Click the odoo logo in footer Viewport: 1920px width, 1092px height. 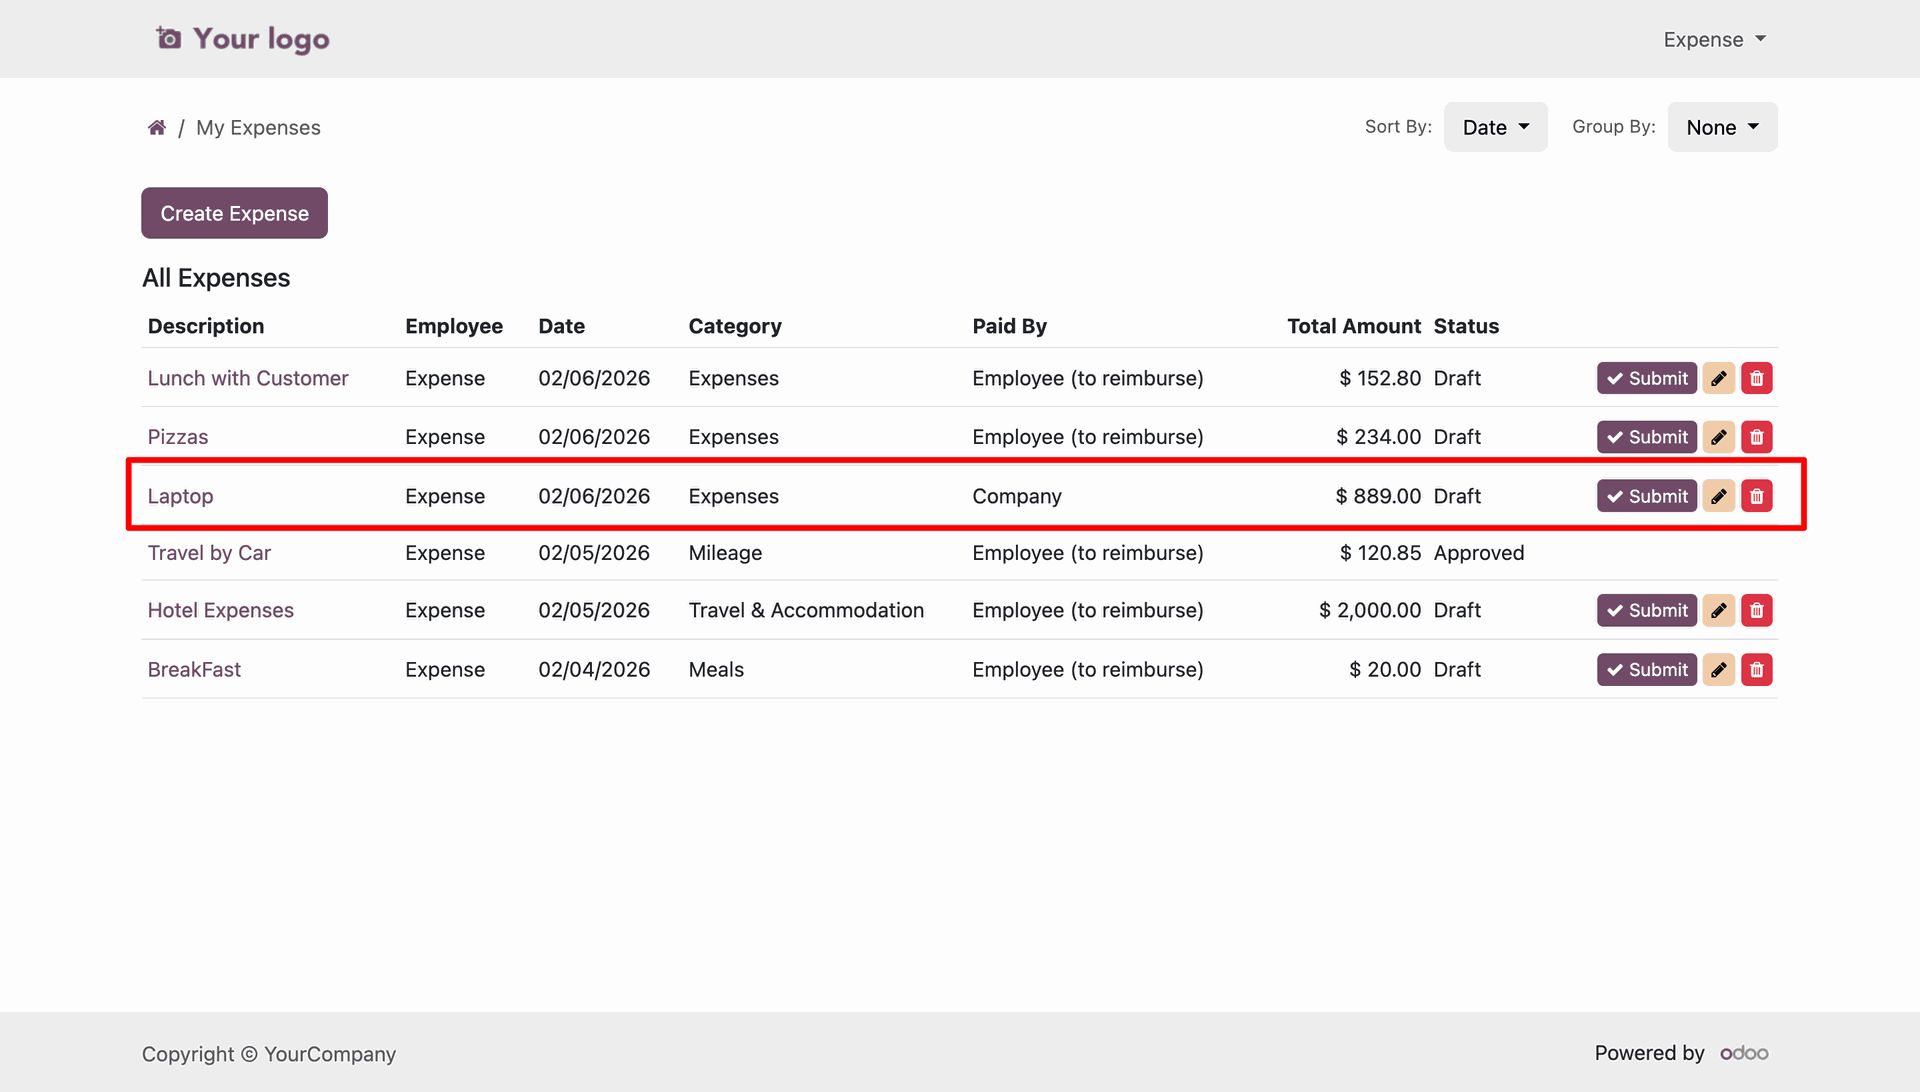[x=1744, y=1053]
